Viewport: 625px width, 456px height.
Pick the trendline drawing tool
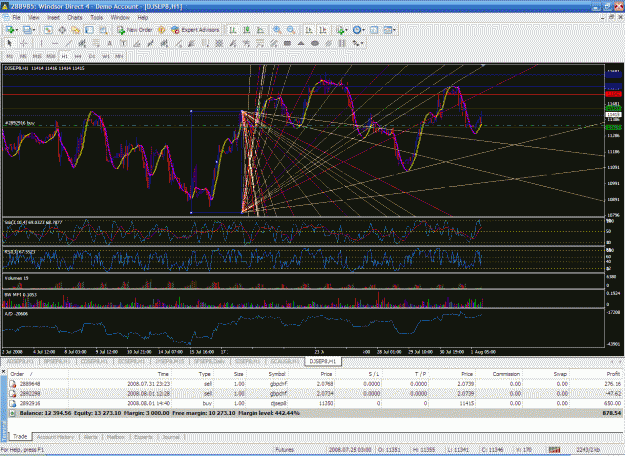(x=69, y=43)
